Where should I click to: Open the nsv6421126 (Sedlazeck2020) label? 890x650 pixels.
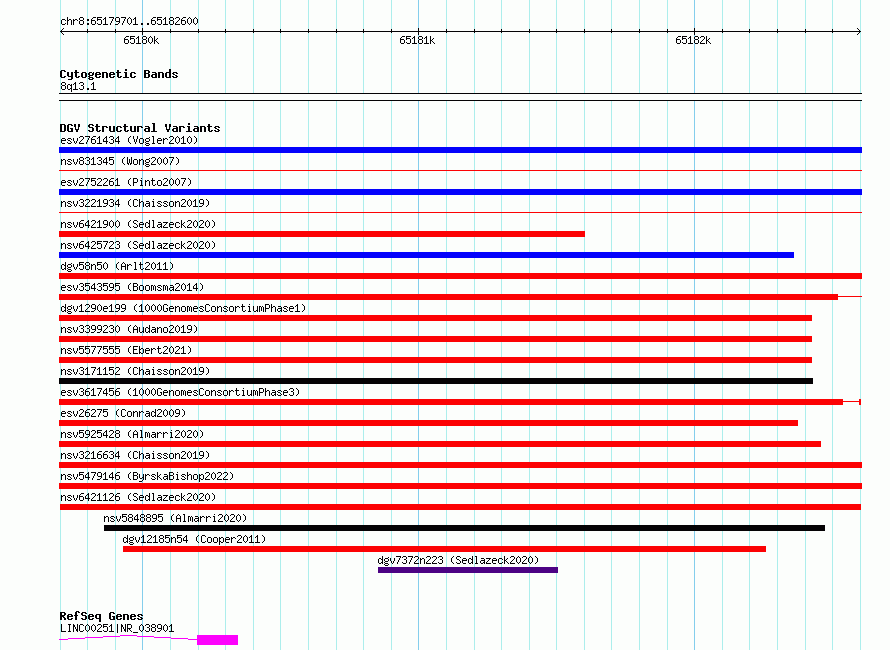pos(138,497)
